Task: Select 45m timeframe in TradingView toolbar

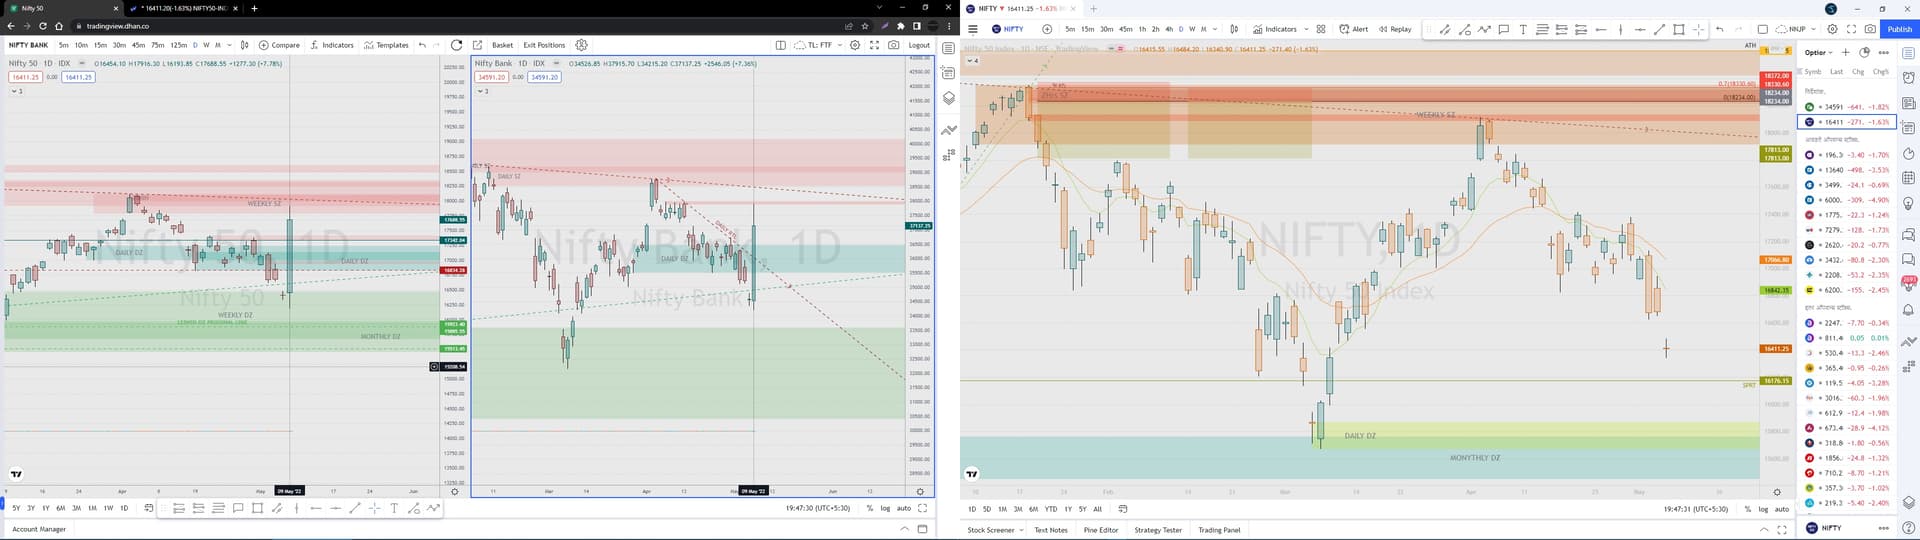Action: [1126, 29]
